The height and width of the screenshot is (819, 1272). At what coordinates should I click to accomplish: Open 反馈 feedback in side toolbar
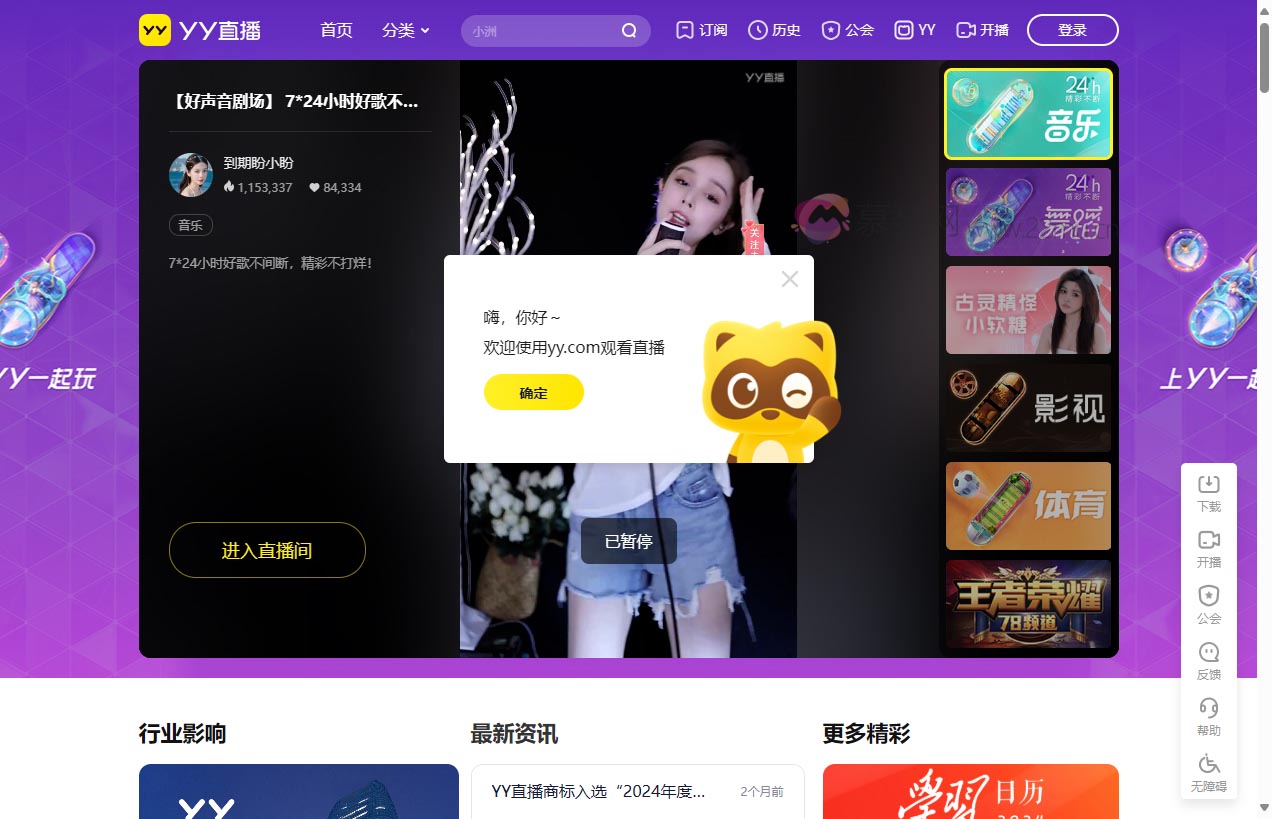coord(1208,660)
